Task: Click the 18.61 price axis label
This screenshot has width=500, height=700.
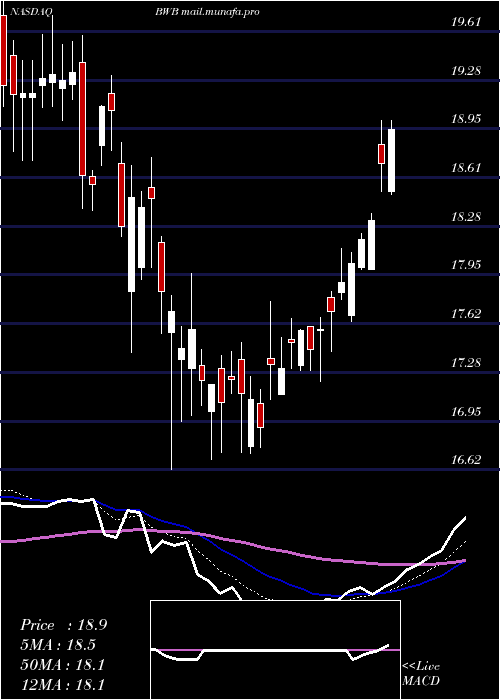Action: click(466, 168)
